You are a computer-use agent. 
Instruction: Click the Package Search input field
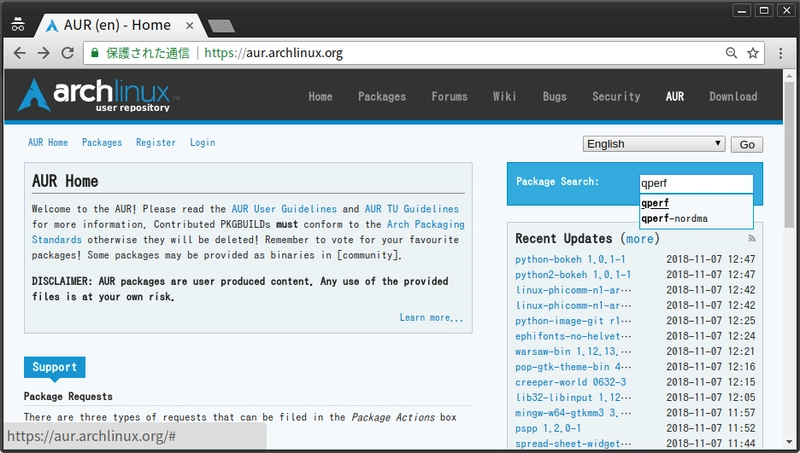click(696, 184)
